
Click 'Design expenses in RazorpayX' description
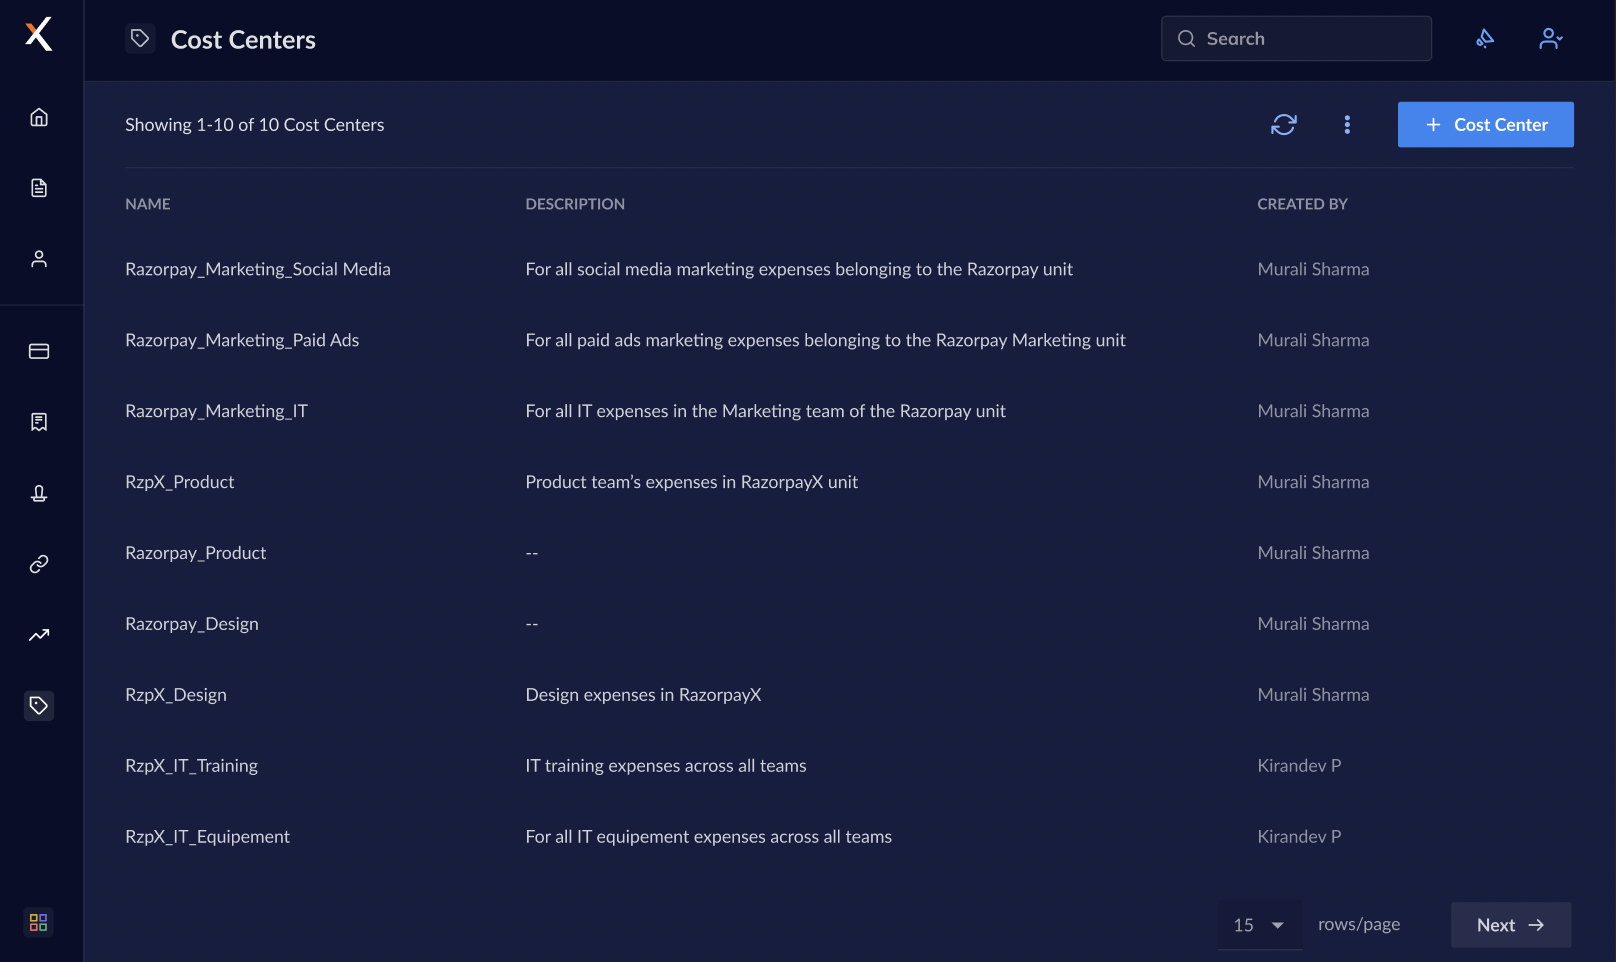coord(644,695)
